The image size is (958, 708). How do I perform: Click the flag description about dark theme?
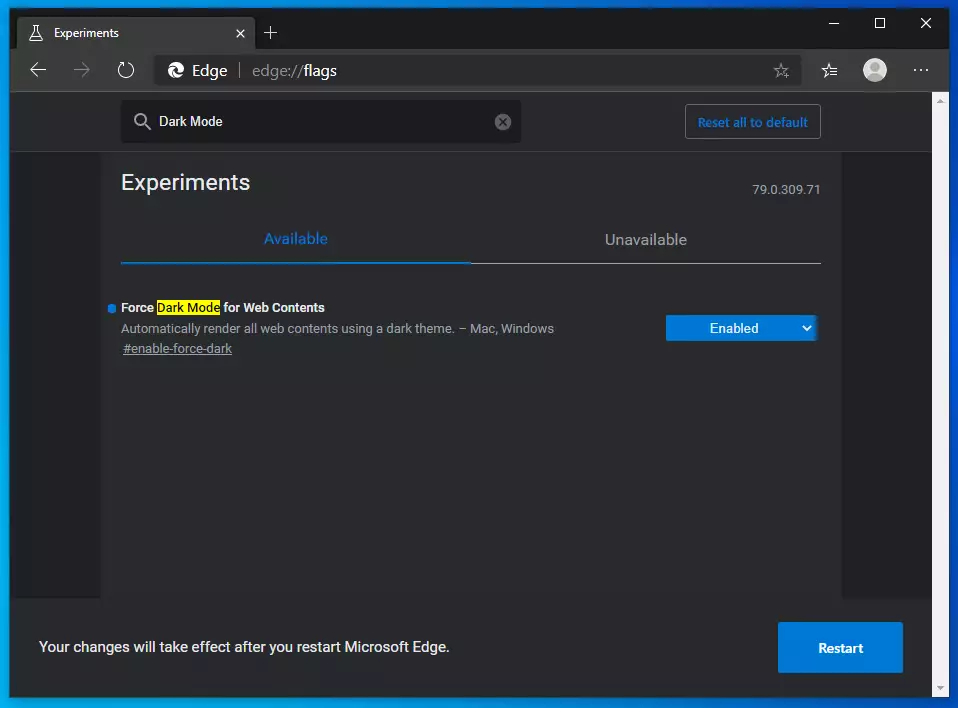point(337,329)
